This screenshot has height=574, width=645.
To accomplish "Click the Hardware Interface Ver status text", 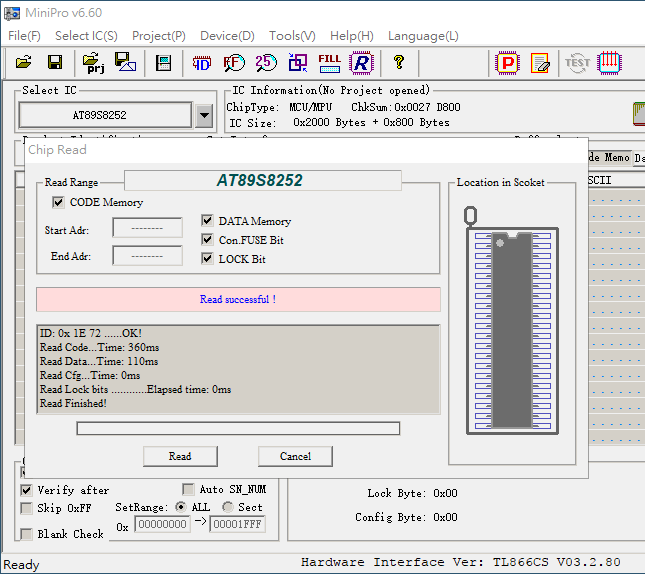I will tap(461, 562).
